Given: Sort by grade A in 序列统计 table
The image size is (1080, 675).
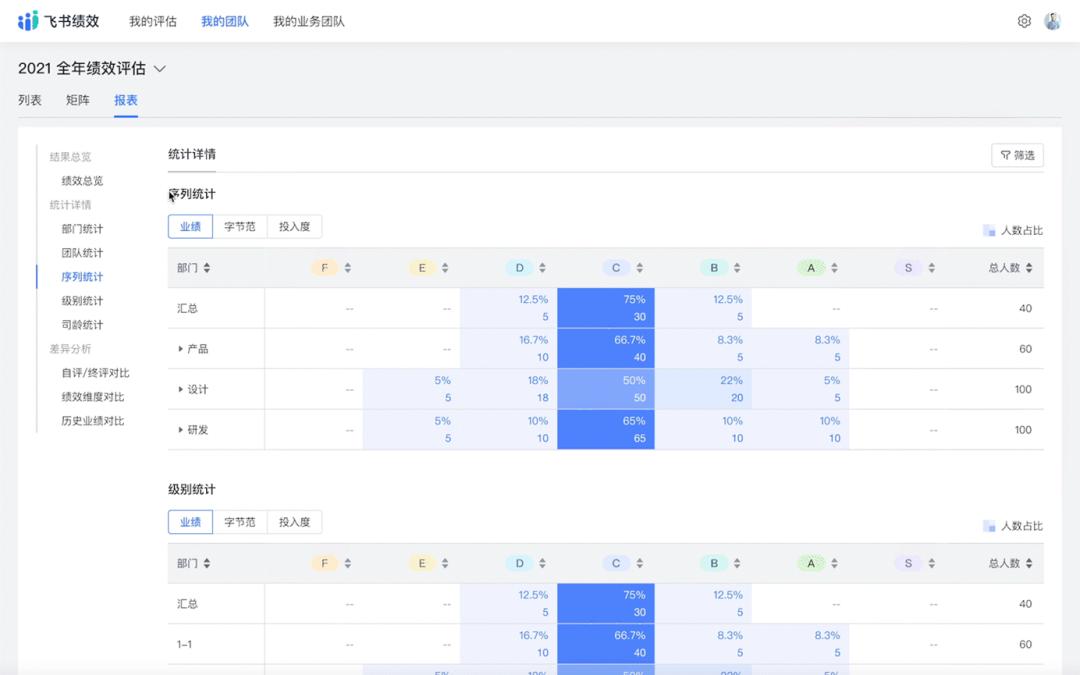Looking at the screenshot, I should [834, 268].
